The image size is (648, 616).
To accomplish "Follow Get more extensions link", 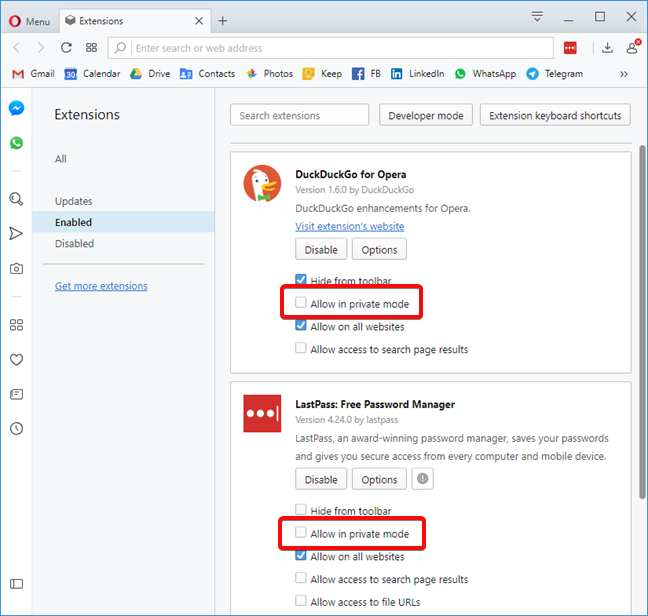I will pyautogui.click(x=101, y=286).
